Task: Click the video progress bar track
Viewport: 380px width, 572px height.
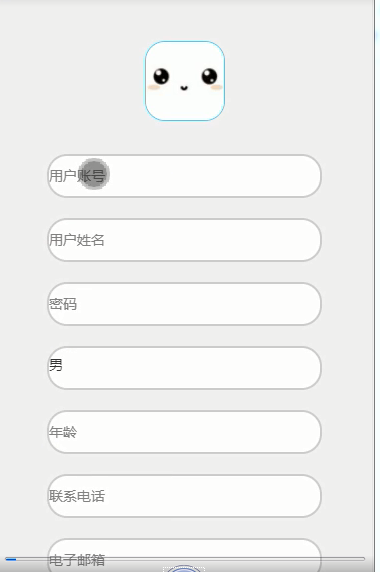Action: pyautogui.click(x=185, y=559)
